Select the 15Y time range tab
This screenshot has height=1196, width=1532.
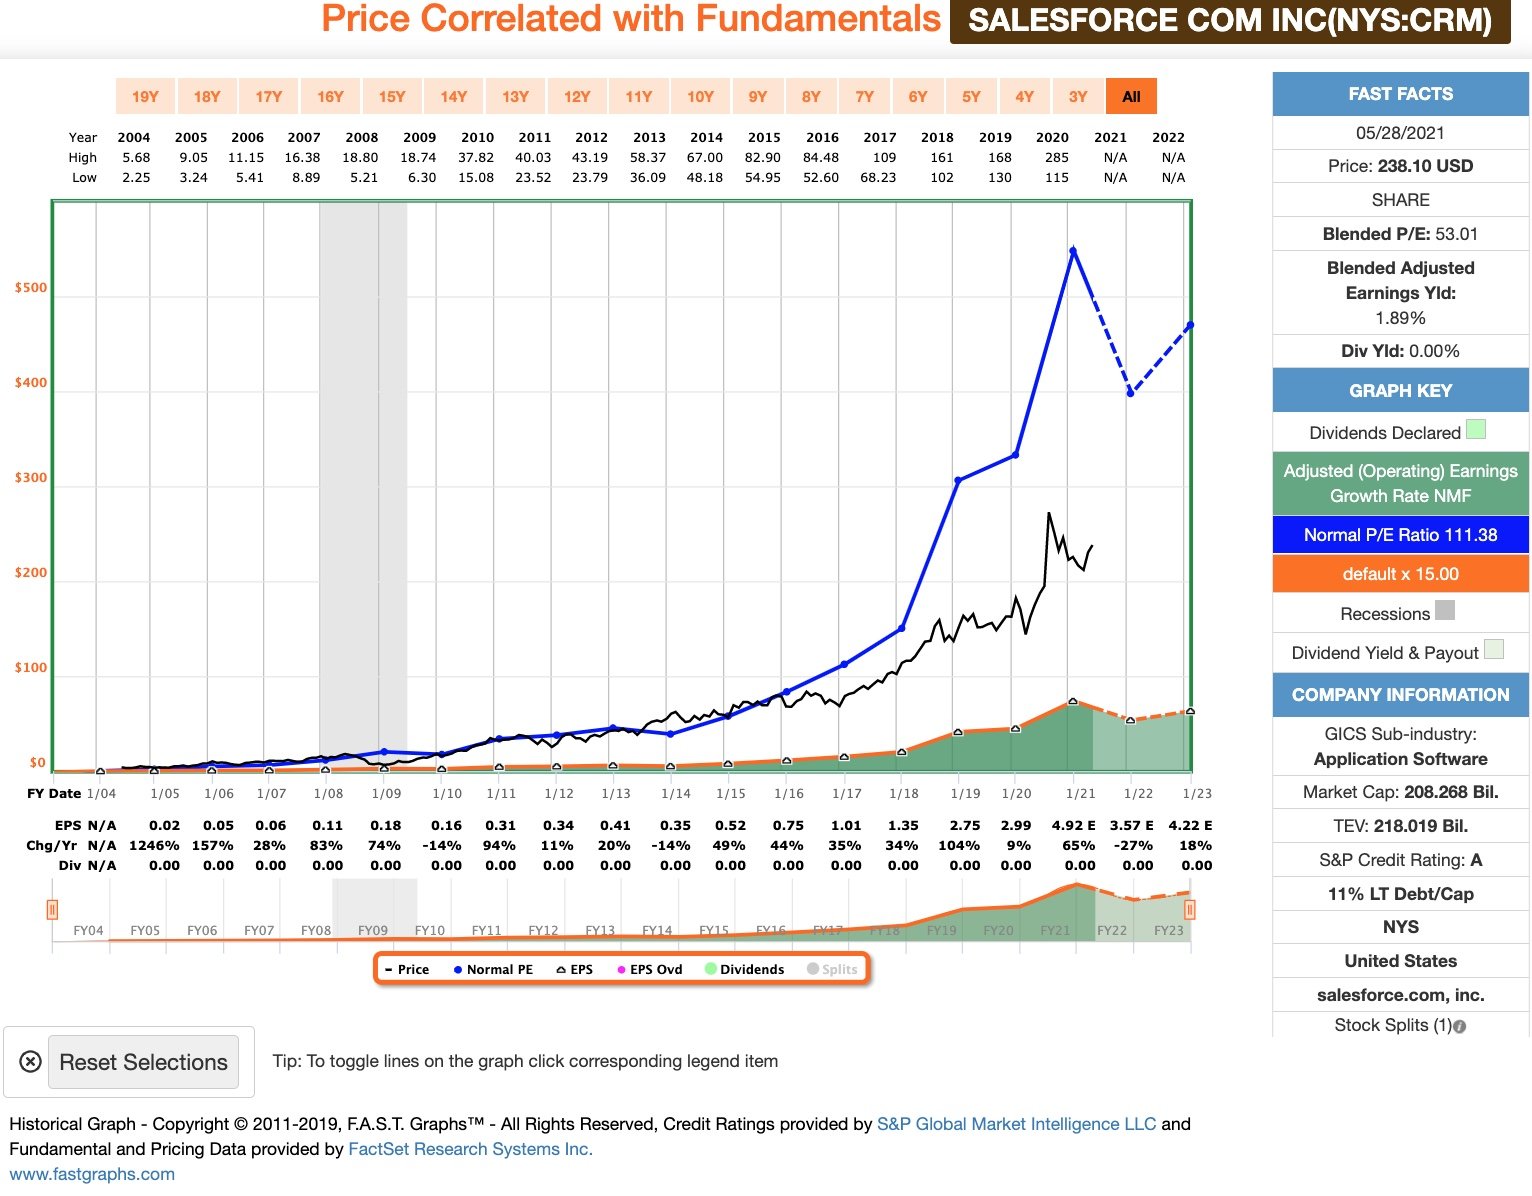[x=392, y=97]
